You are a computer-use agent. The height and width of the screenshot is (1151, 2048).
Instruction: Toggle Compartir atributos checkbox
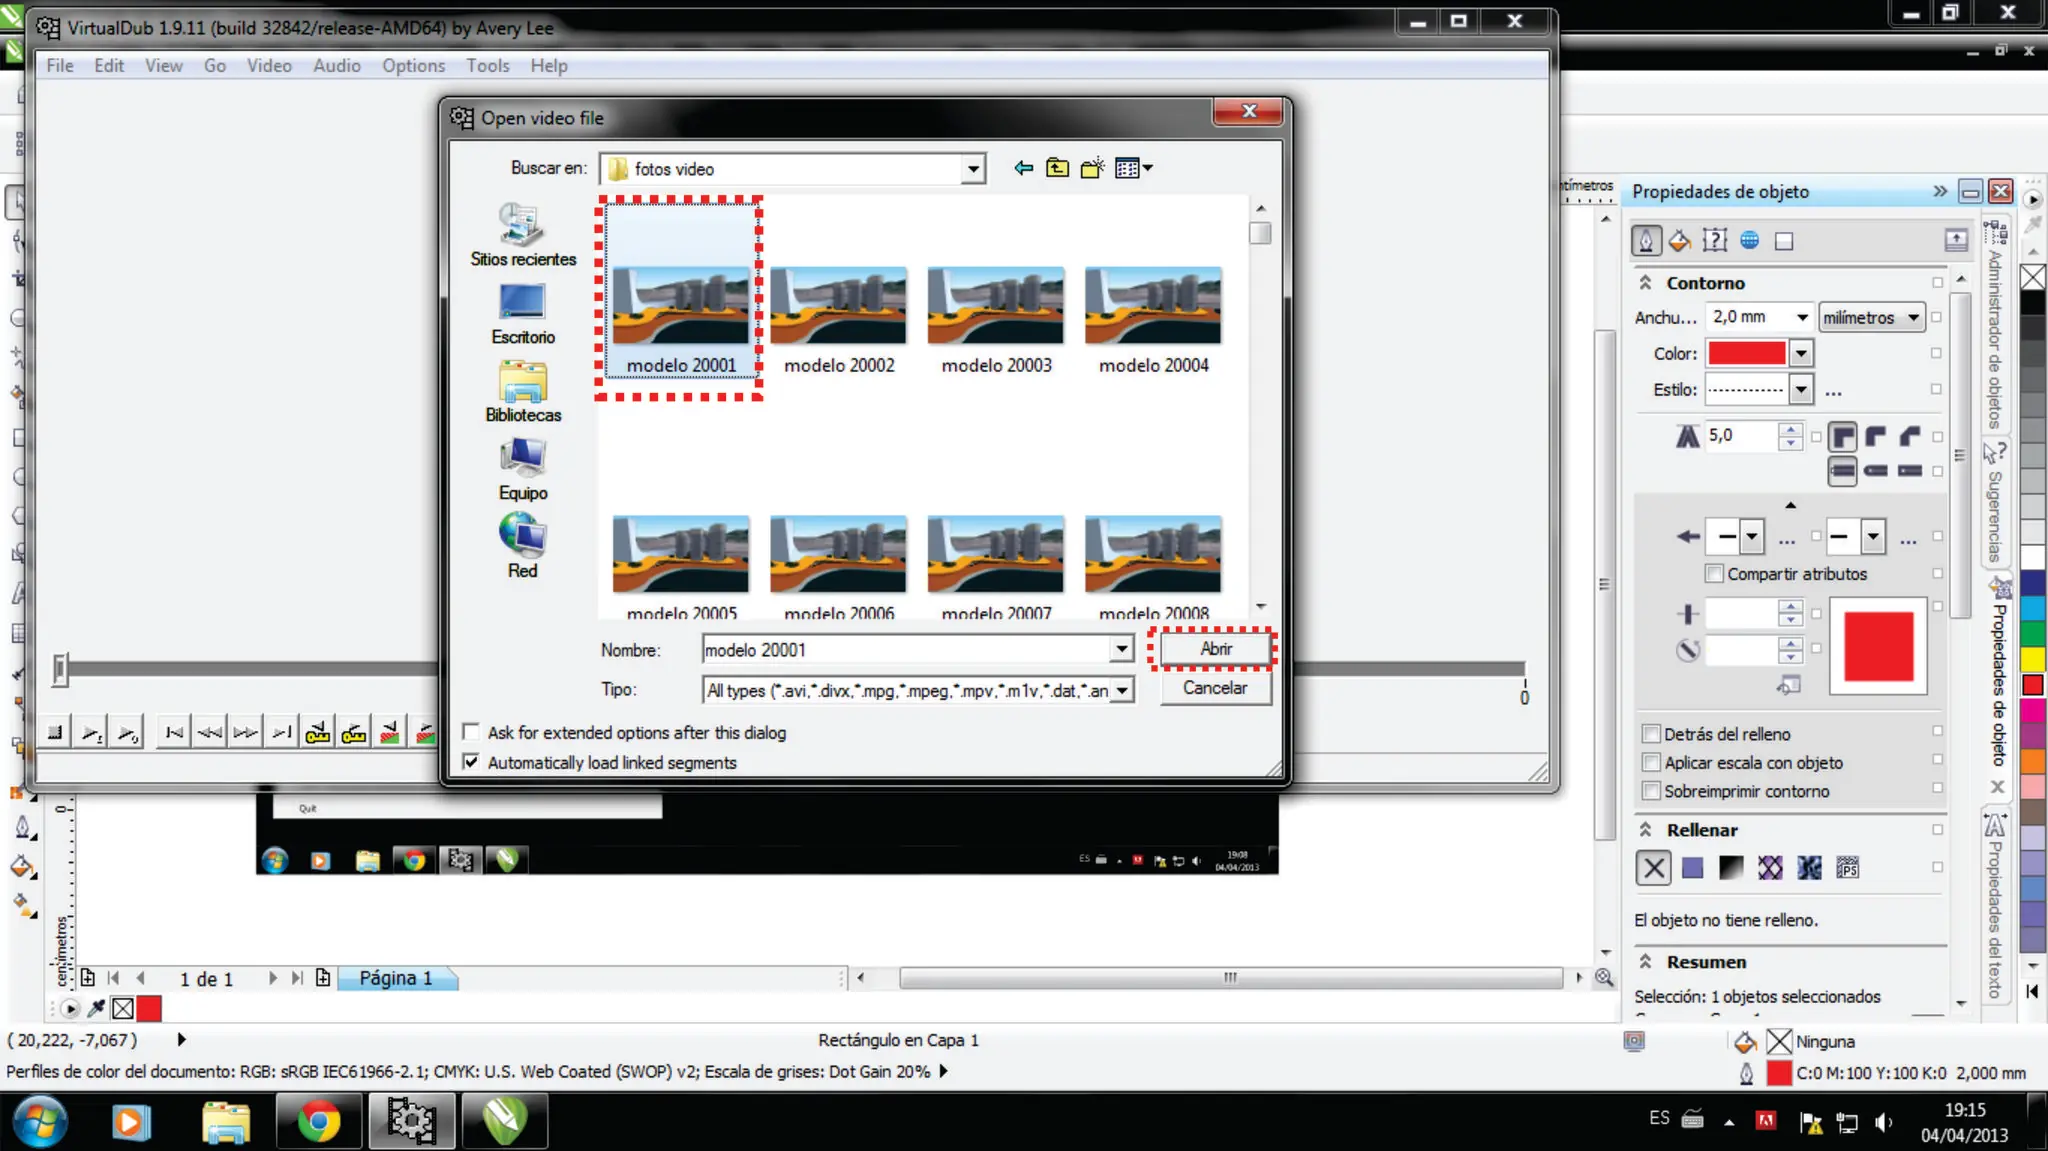(x=1714, y=573)
